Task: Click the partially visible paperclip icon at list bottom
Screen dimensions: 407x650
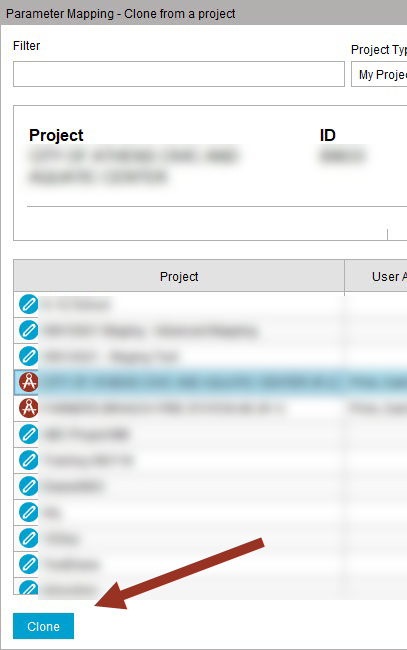Action: pyautogui.click(x=29, y=587)
